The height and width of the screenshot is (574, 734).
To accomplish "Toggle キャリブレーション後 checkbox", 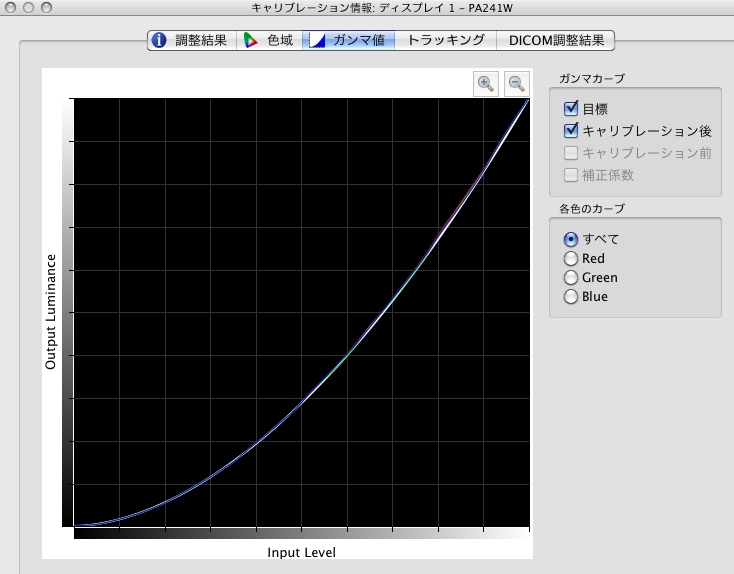I will (x=571, y=130).
